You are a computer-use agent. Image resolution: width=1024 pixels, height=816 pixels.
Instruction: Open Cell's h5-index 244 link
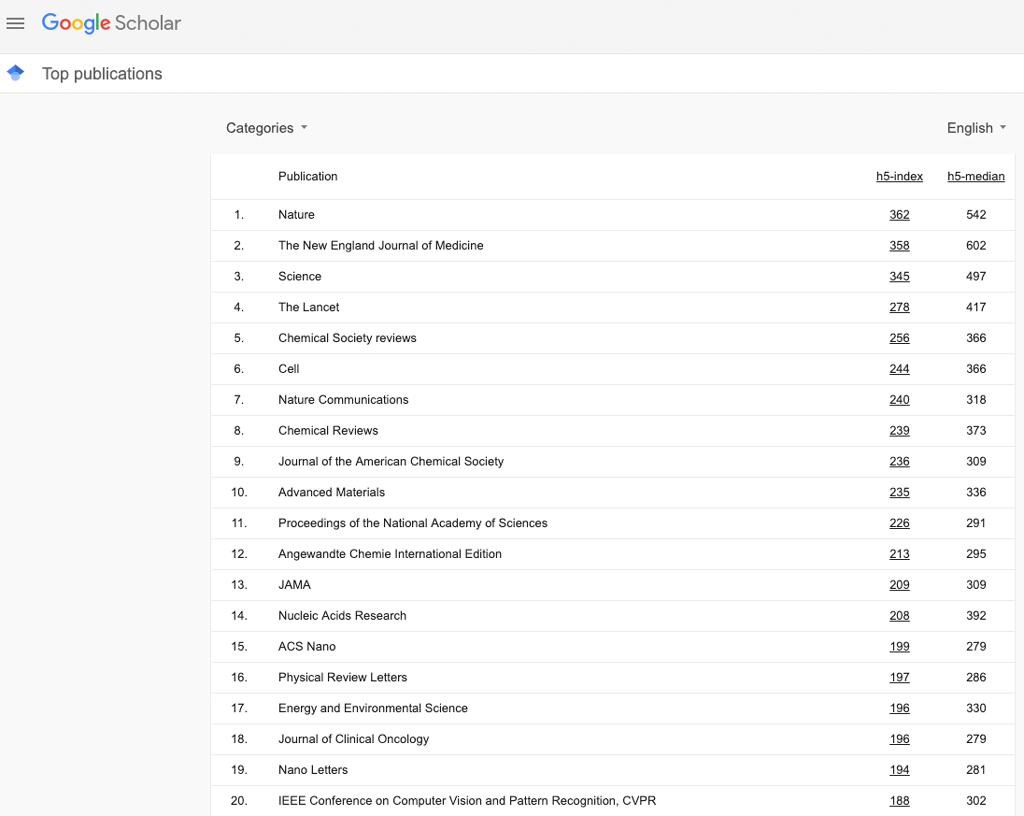(x=899, y=369)
